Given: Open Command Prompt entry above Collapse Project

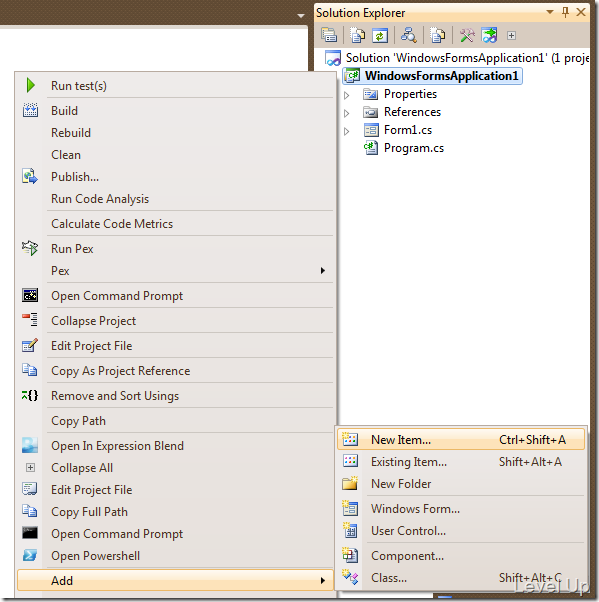Looking at the screenshot, I should [x=117, y=296].
